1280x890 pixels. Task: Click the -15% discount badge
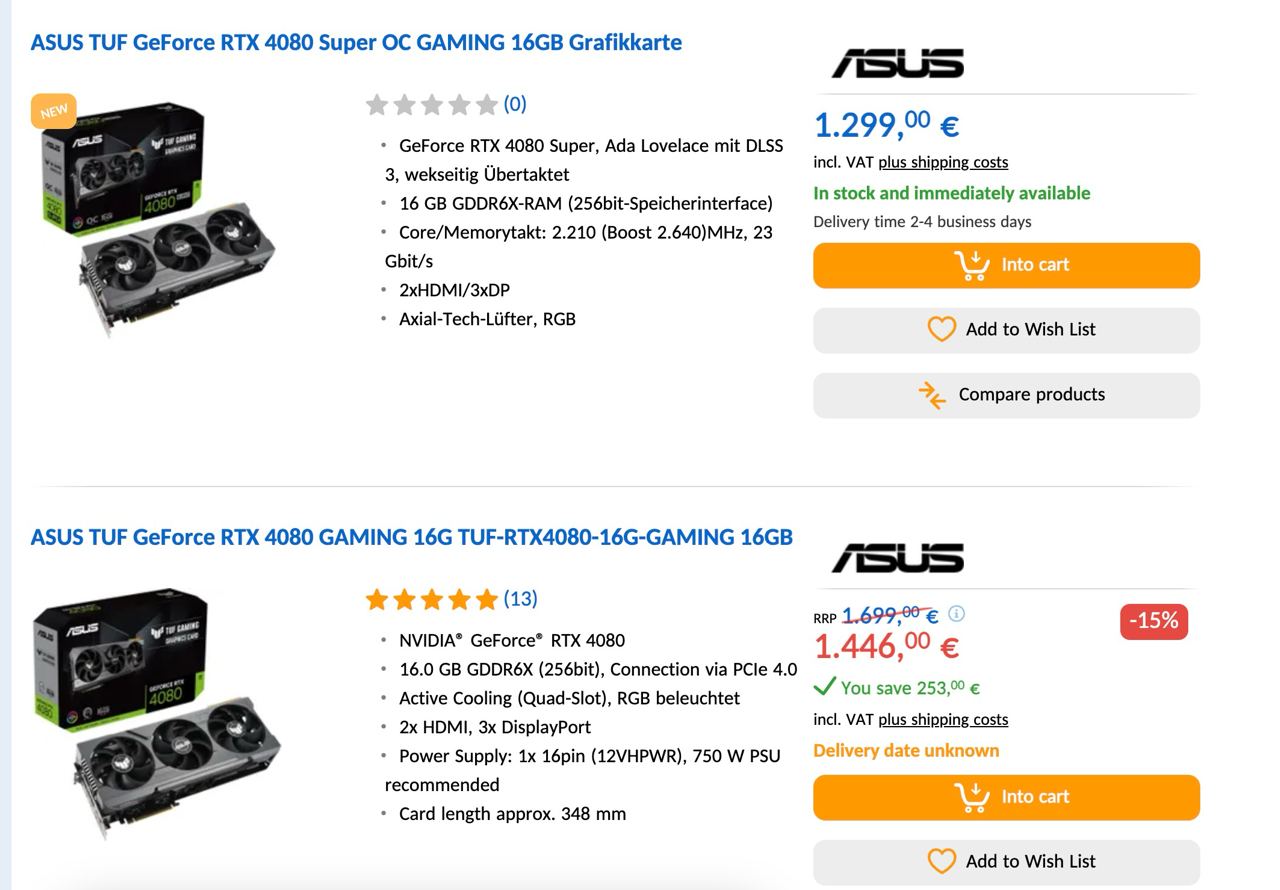[1153, 621]
